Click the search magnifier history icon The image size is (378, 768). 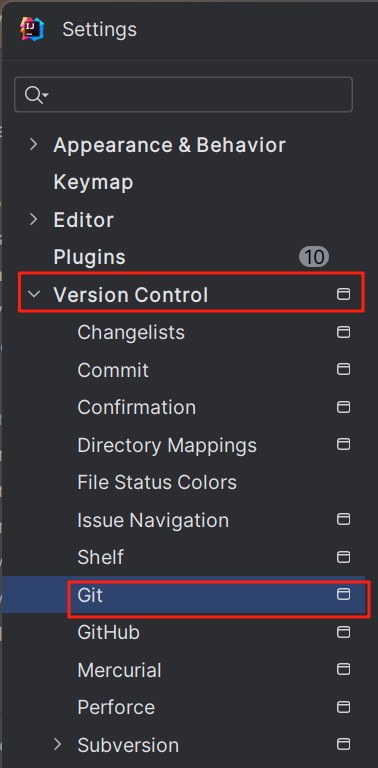tap(37, 95)
